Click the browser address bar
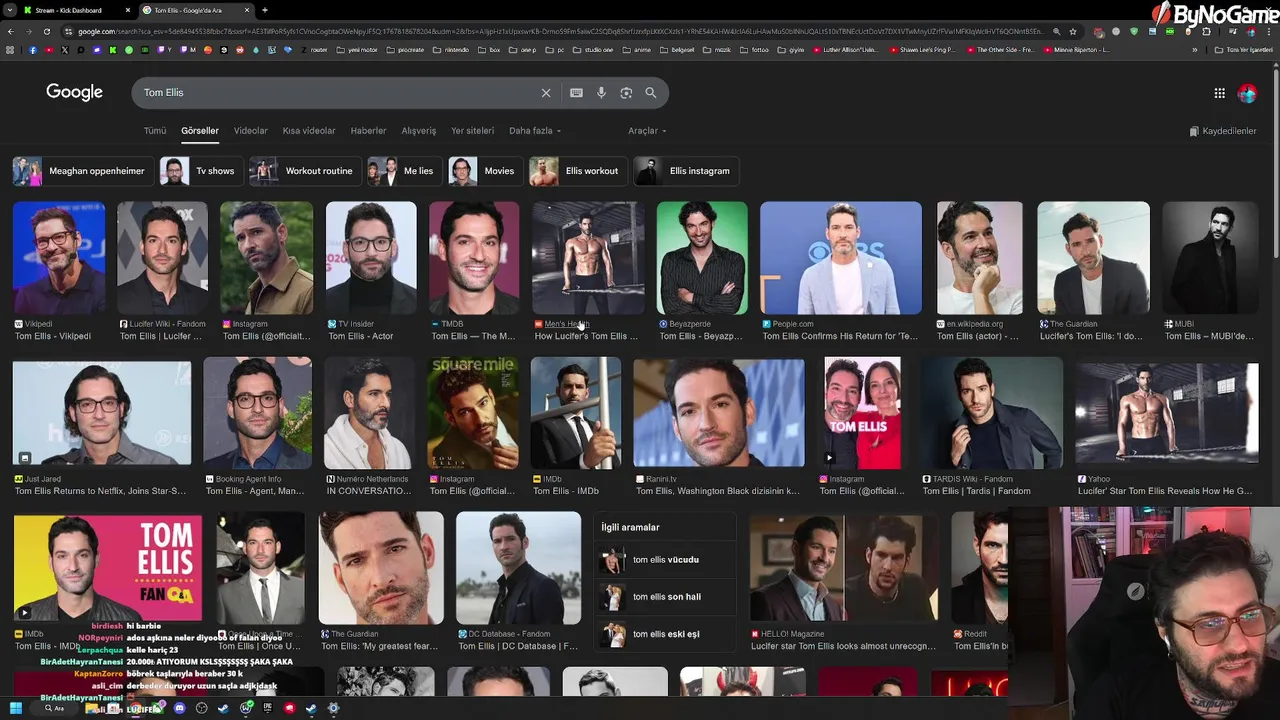 [x=560, y=31]
